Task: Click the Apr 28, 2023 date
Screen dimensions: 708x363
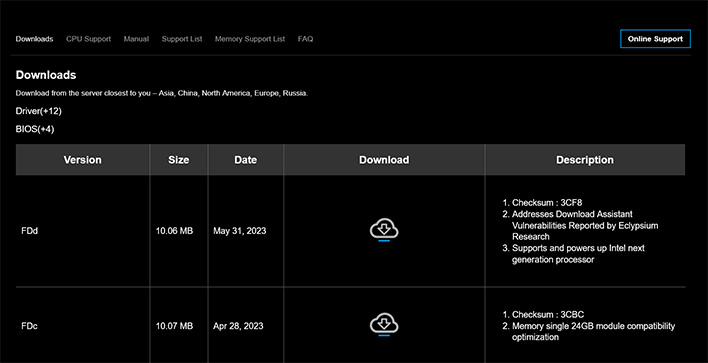Action: tap(238, 326)
